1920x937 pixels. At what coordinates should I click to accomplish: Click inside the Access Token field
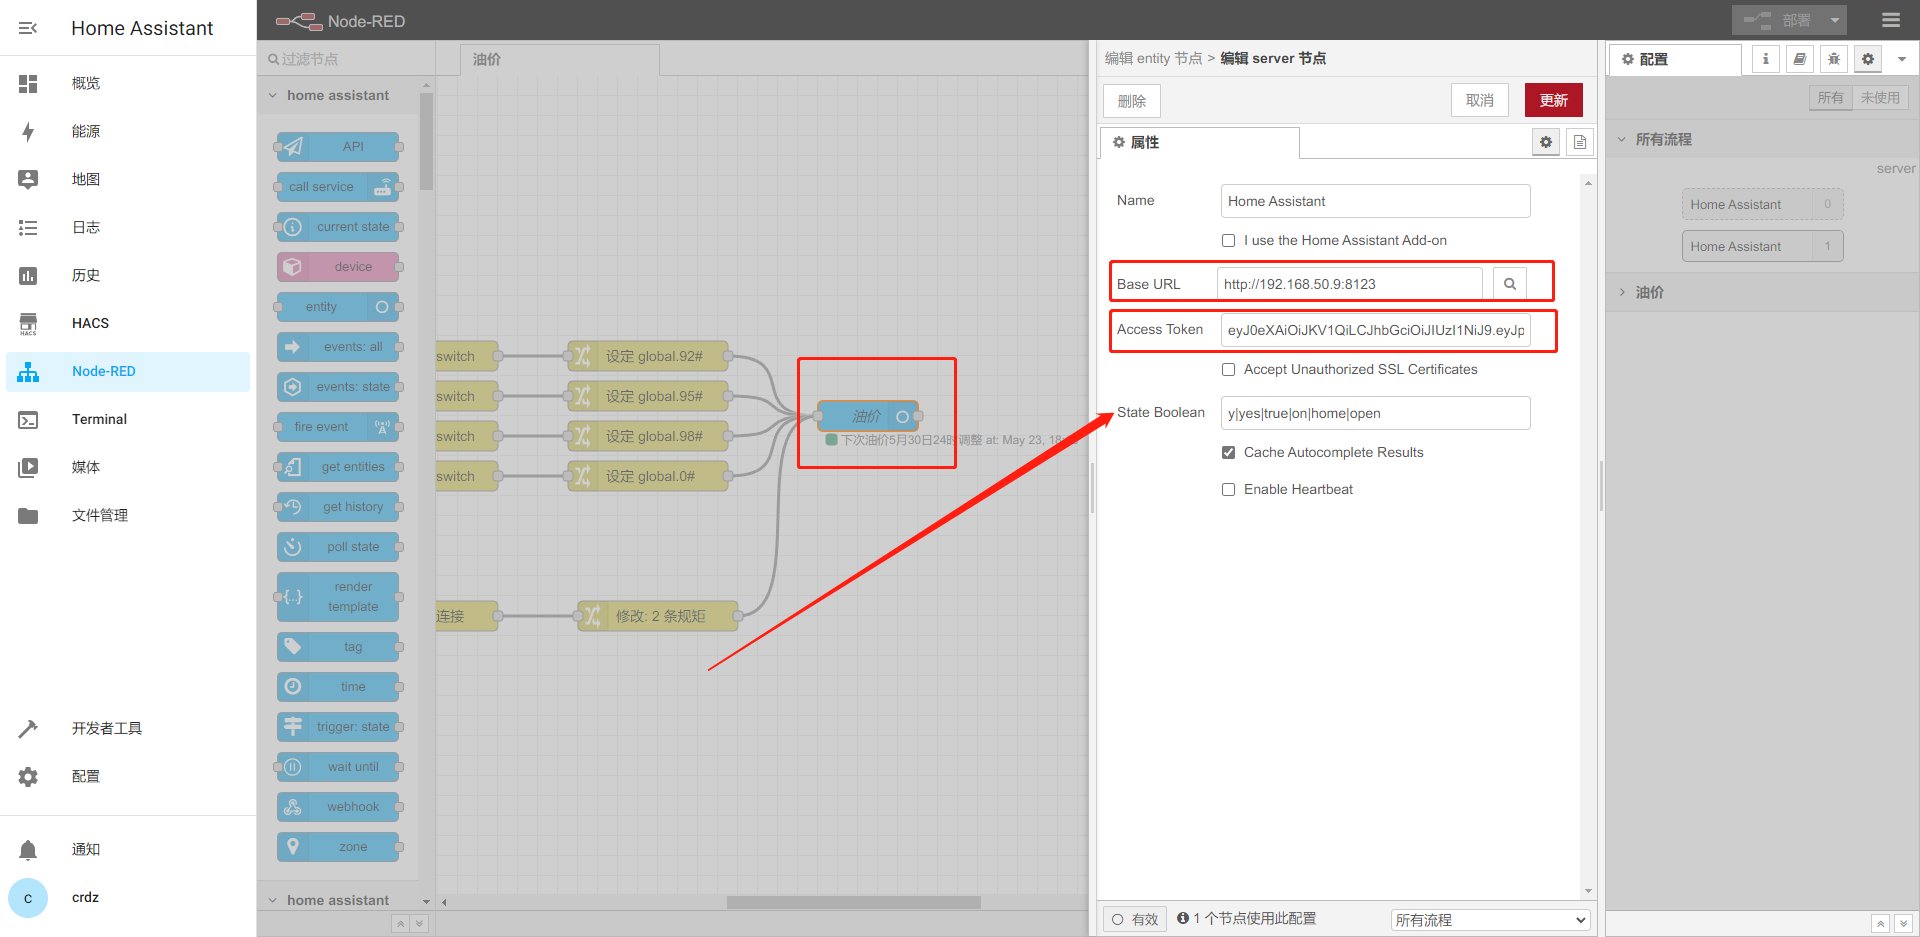1375,330
